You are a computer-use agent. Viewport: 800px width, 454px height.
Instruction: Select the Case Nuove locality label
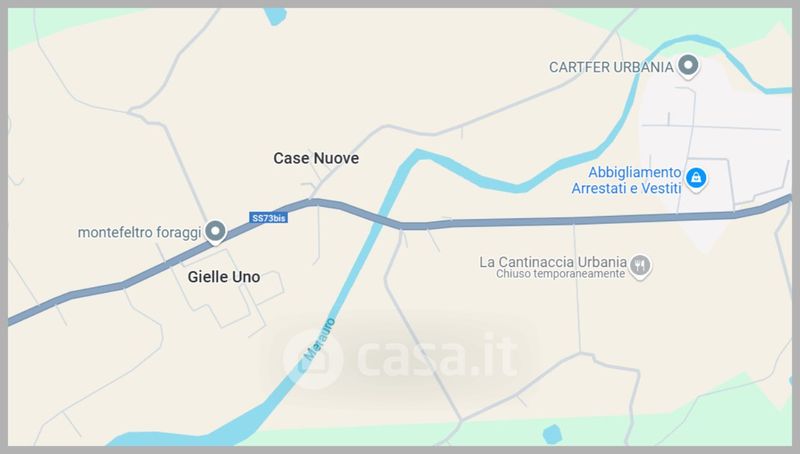pos(316,158)
